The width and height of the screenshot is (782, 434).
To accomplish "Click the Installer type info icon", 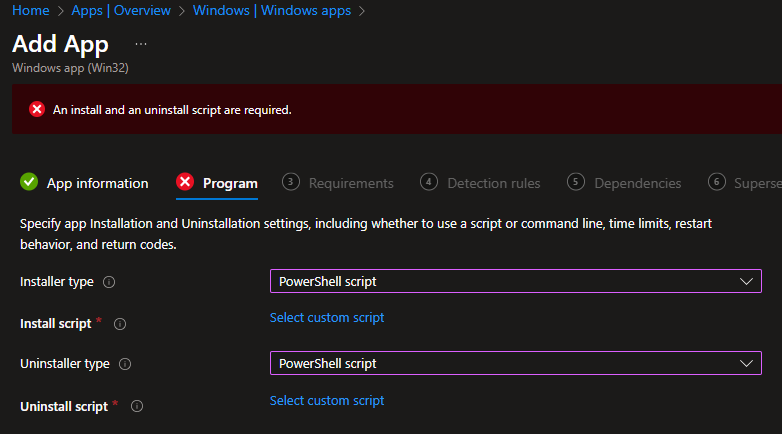I will (x=109, y=282).
